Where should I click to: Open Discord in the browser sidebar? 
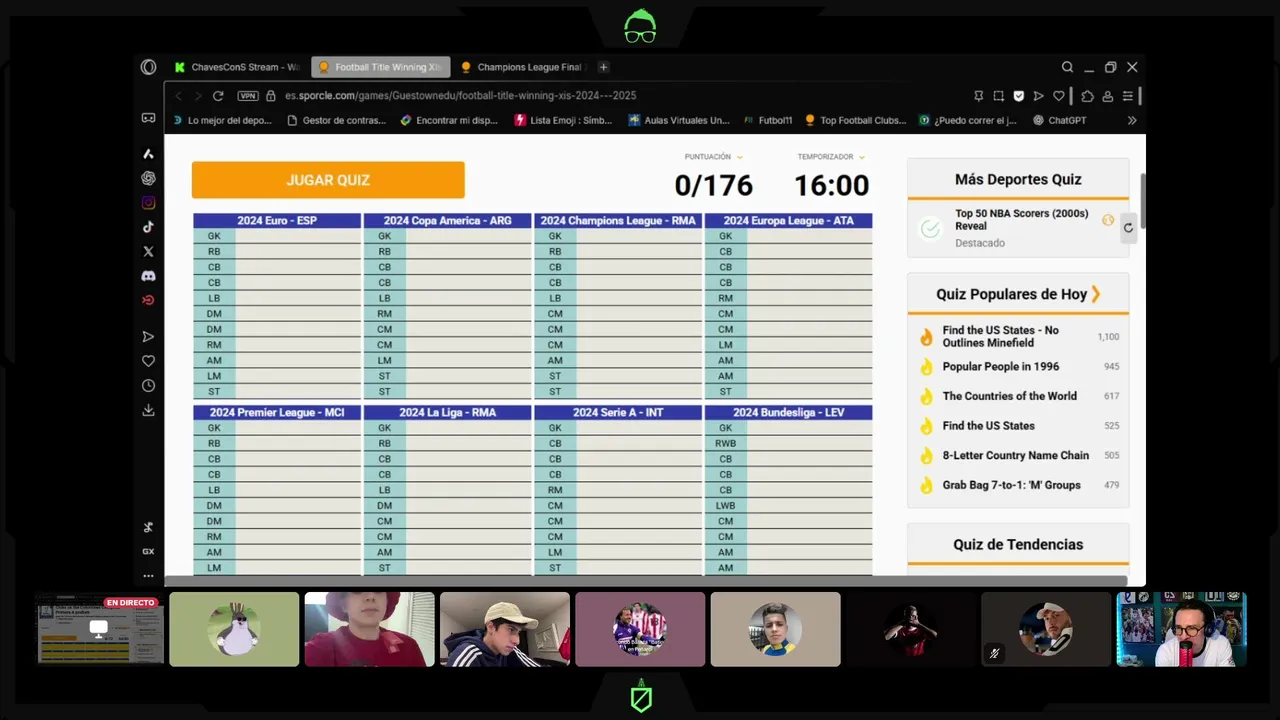click(x=148, y=276)
